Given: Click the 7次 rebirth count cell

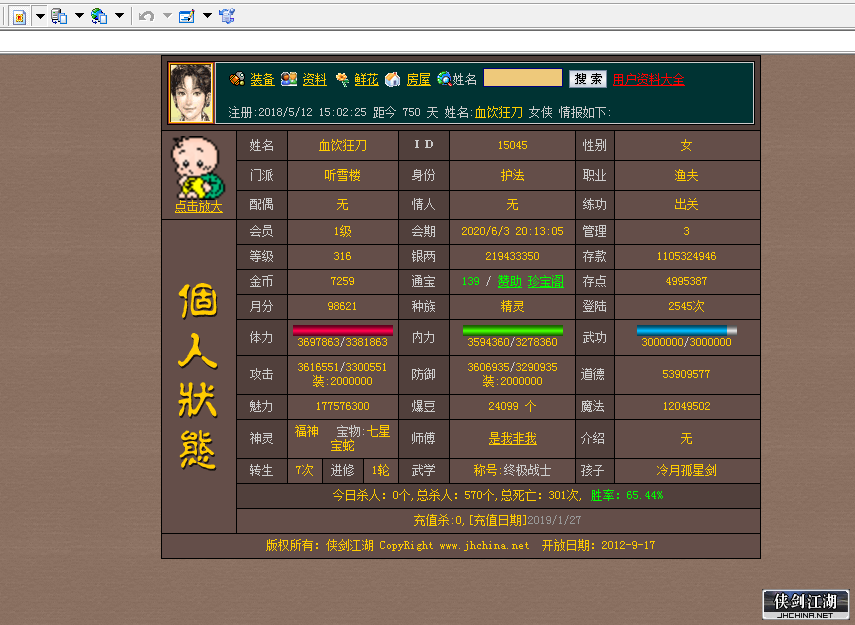Looking at the screenshot, I should point(305,471).
